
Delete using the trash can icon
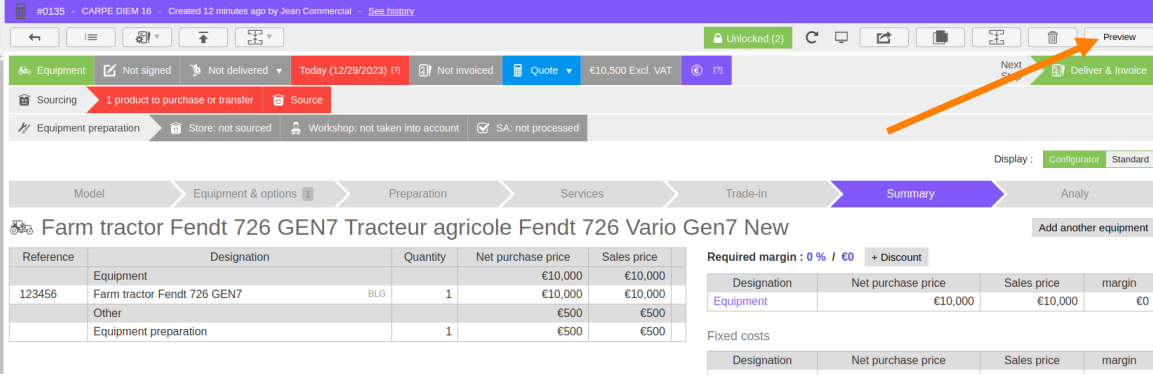[1052, 38]
